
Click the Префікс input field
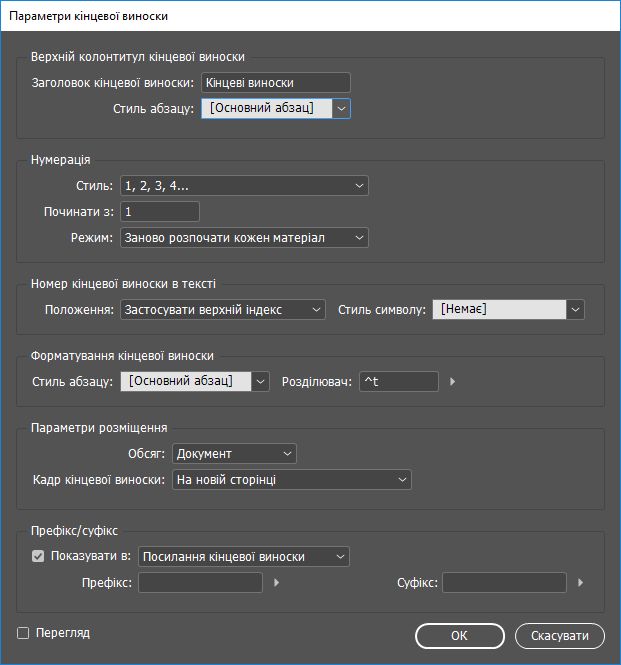click(x=200, y=583)
